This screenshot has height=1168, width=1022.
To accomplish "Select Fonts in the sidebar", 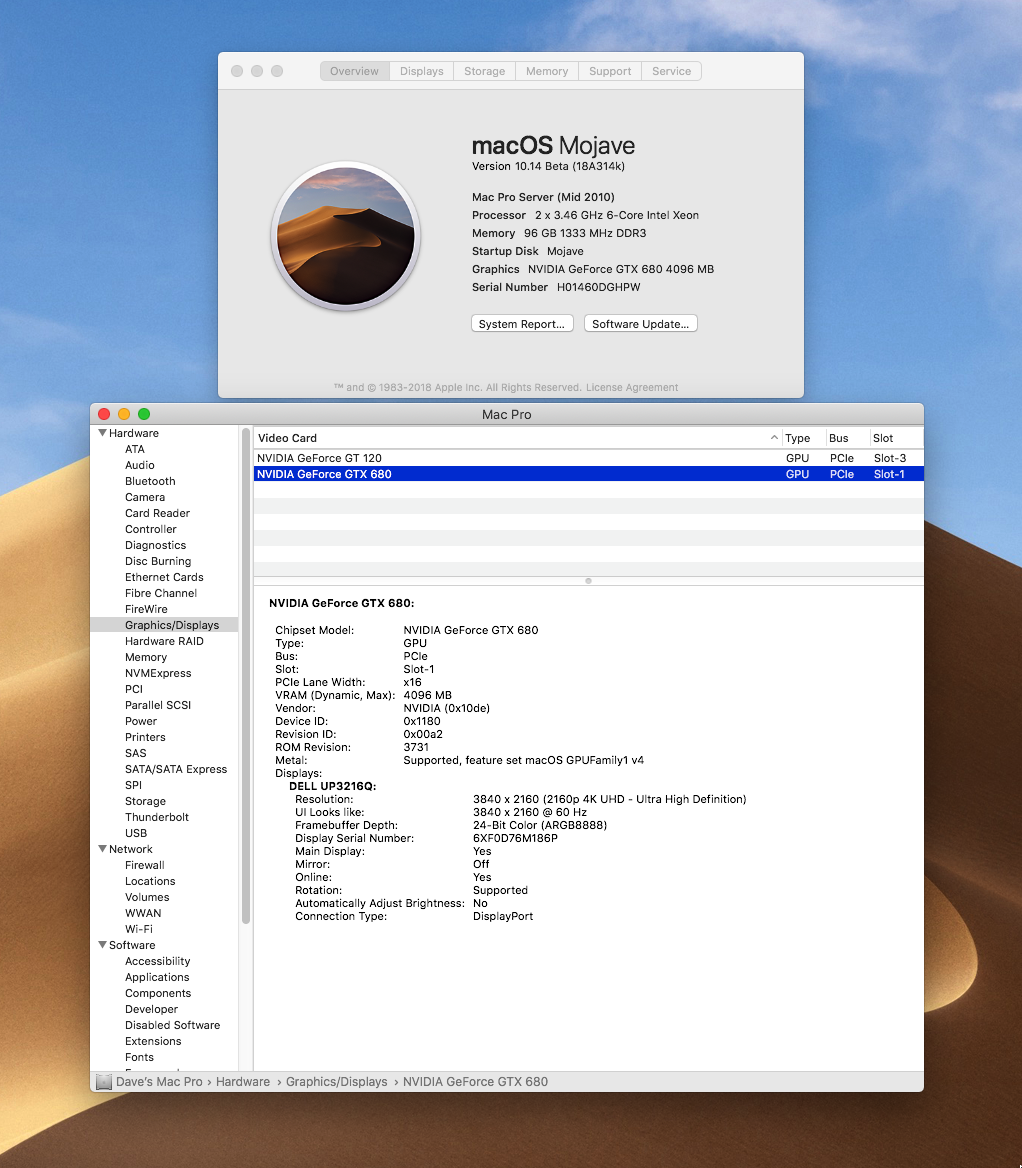I will coord(139,1057).
